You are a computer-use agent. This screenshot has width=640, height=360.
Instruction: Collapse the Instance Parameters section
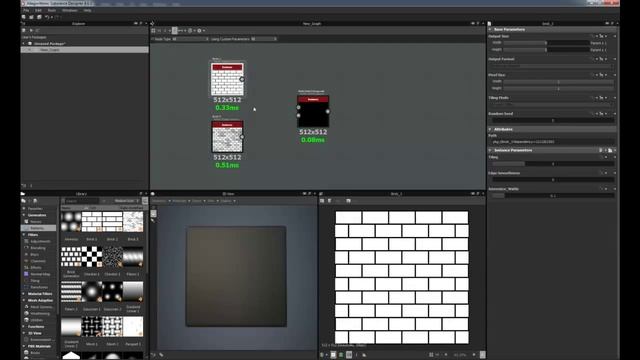tap(490, 150)
